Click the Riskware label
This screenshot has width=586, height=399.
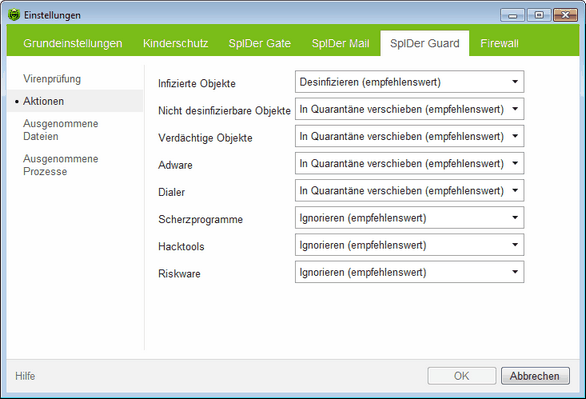pos(179,273)
